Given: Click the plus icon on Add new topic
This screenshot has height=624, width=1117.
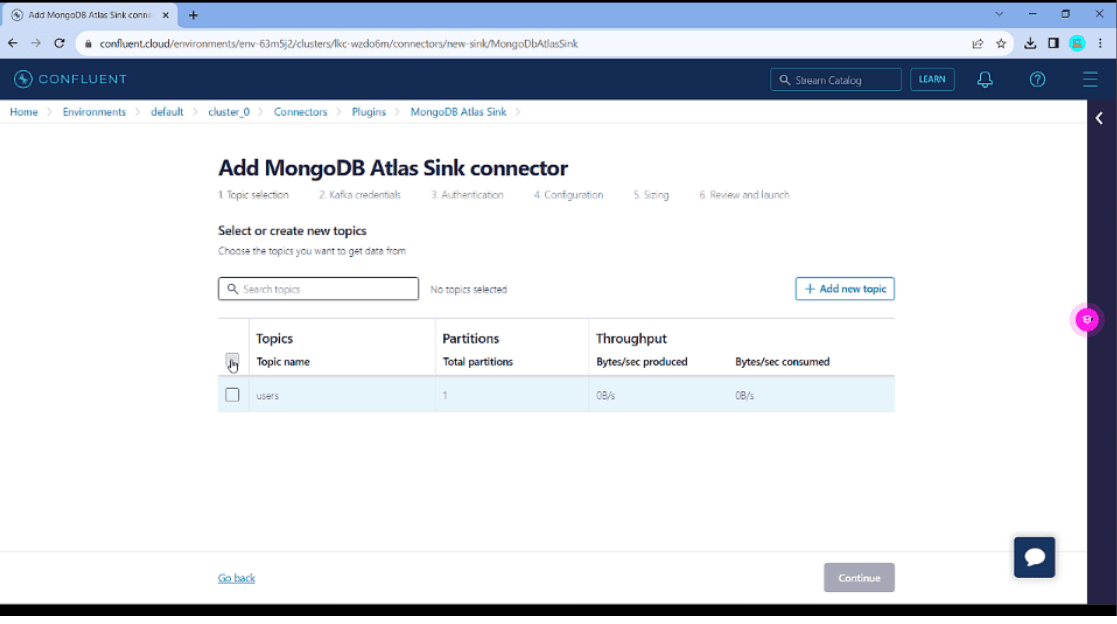Looking at the screenshot, I should tap(810, 288).
